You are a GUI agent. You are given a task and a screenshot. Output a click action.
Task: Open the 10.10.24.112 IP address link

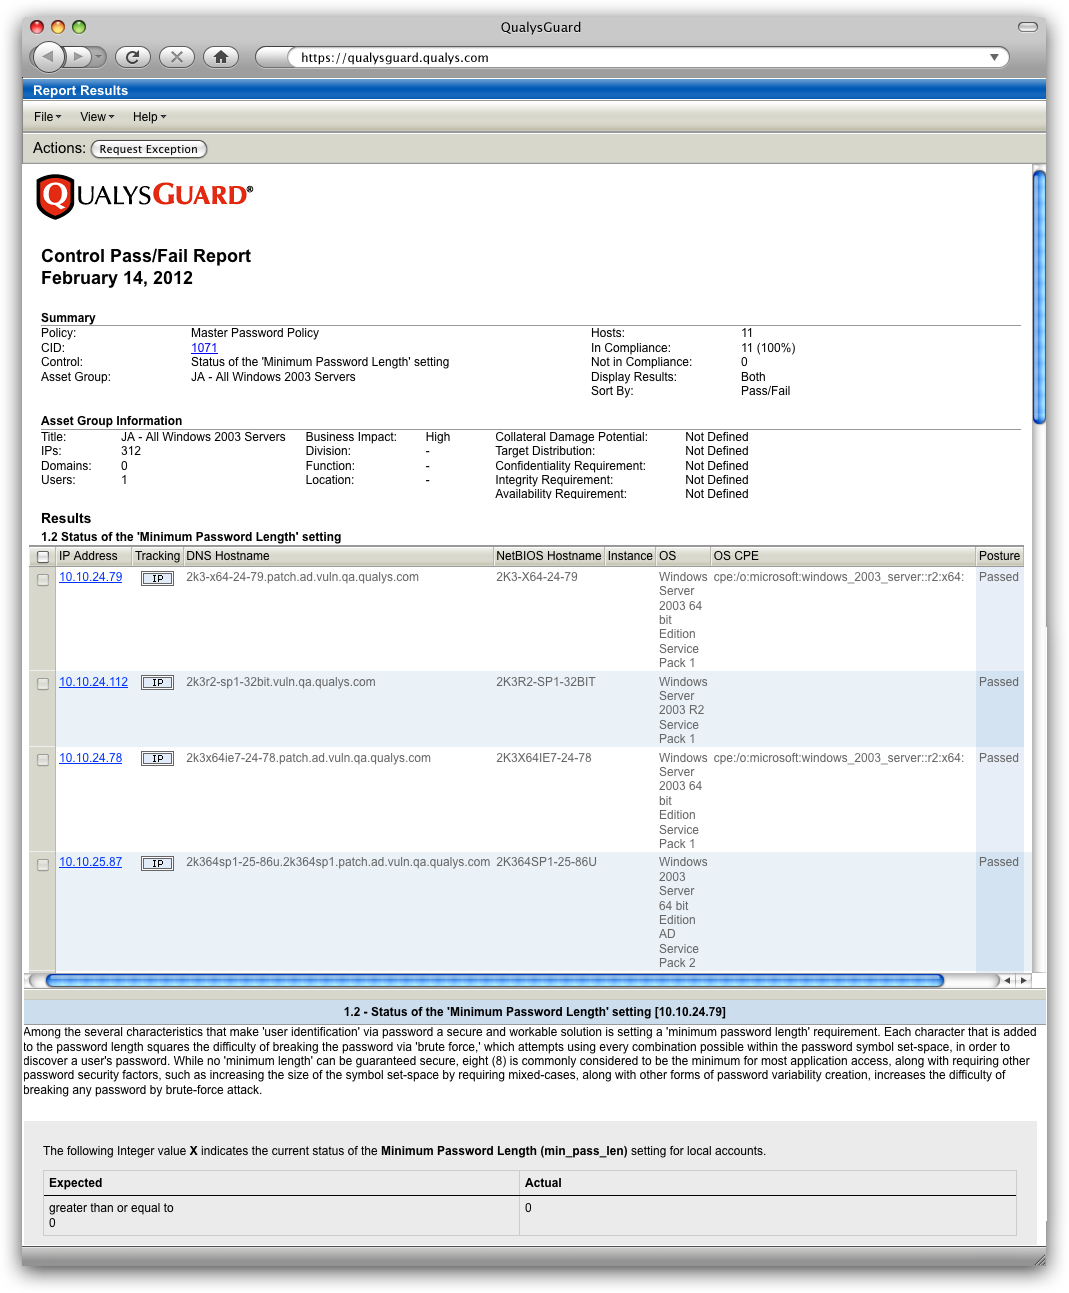click(94, 682)
